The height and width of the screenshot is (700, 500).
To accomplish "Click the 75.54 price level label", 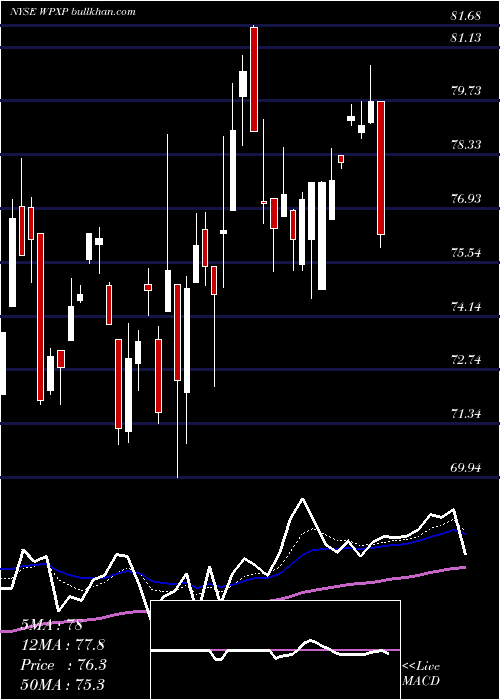I will (466, 253).
